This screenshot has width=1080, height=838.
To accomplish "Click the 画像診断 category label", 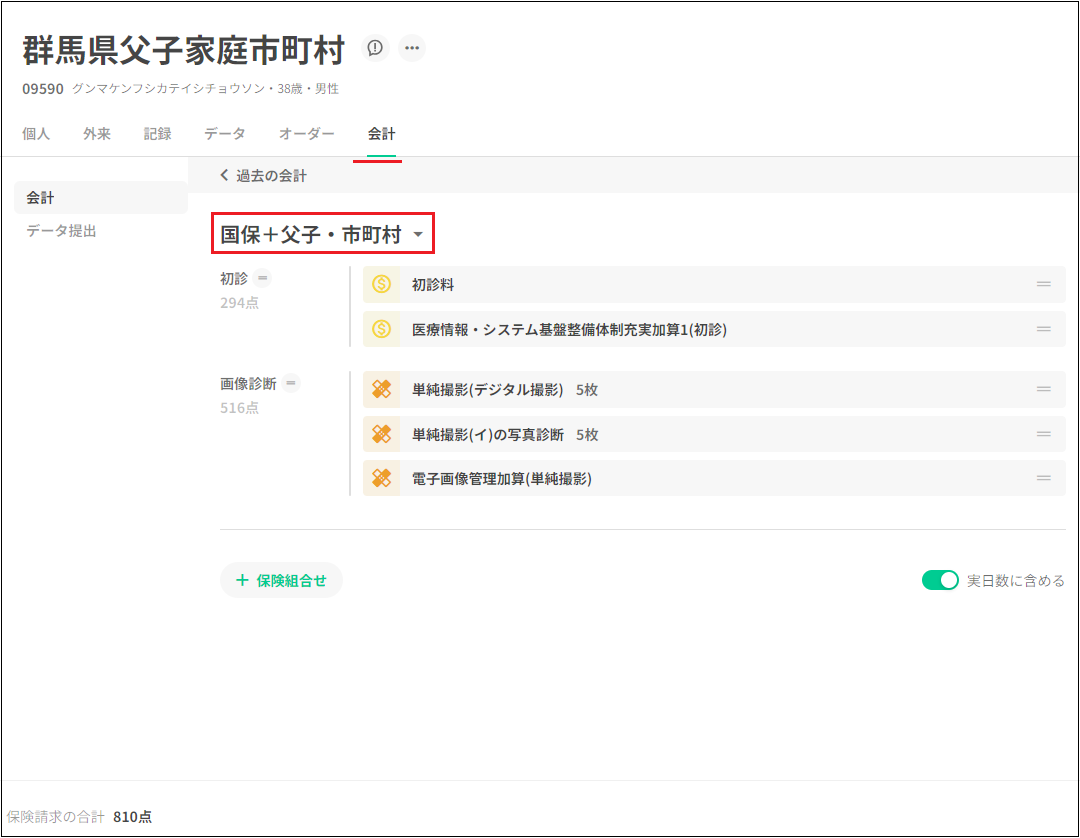I will [248, 383].
